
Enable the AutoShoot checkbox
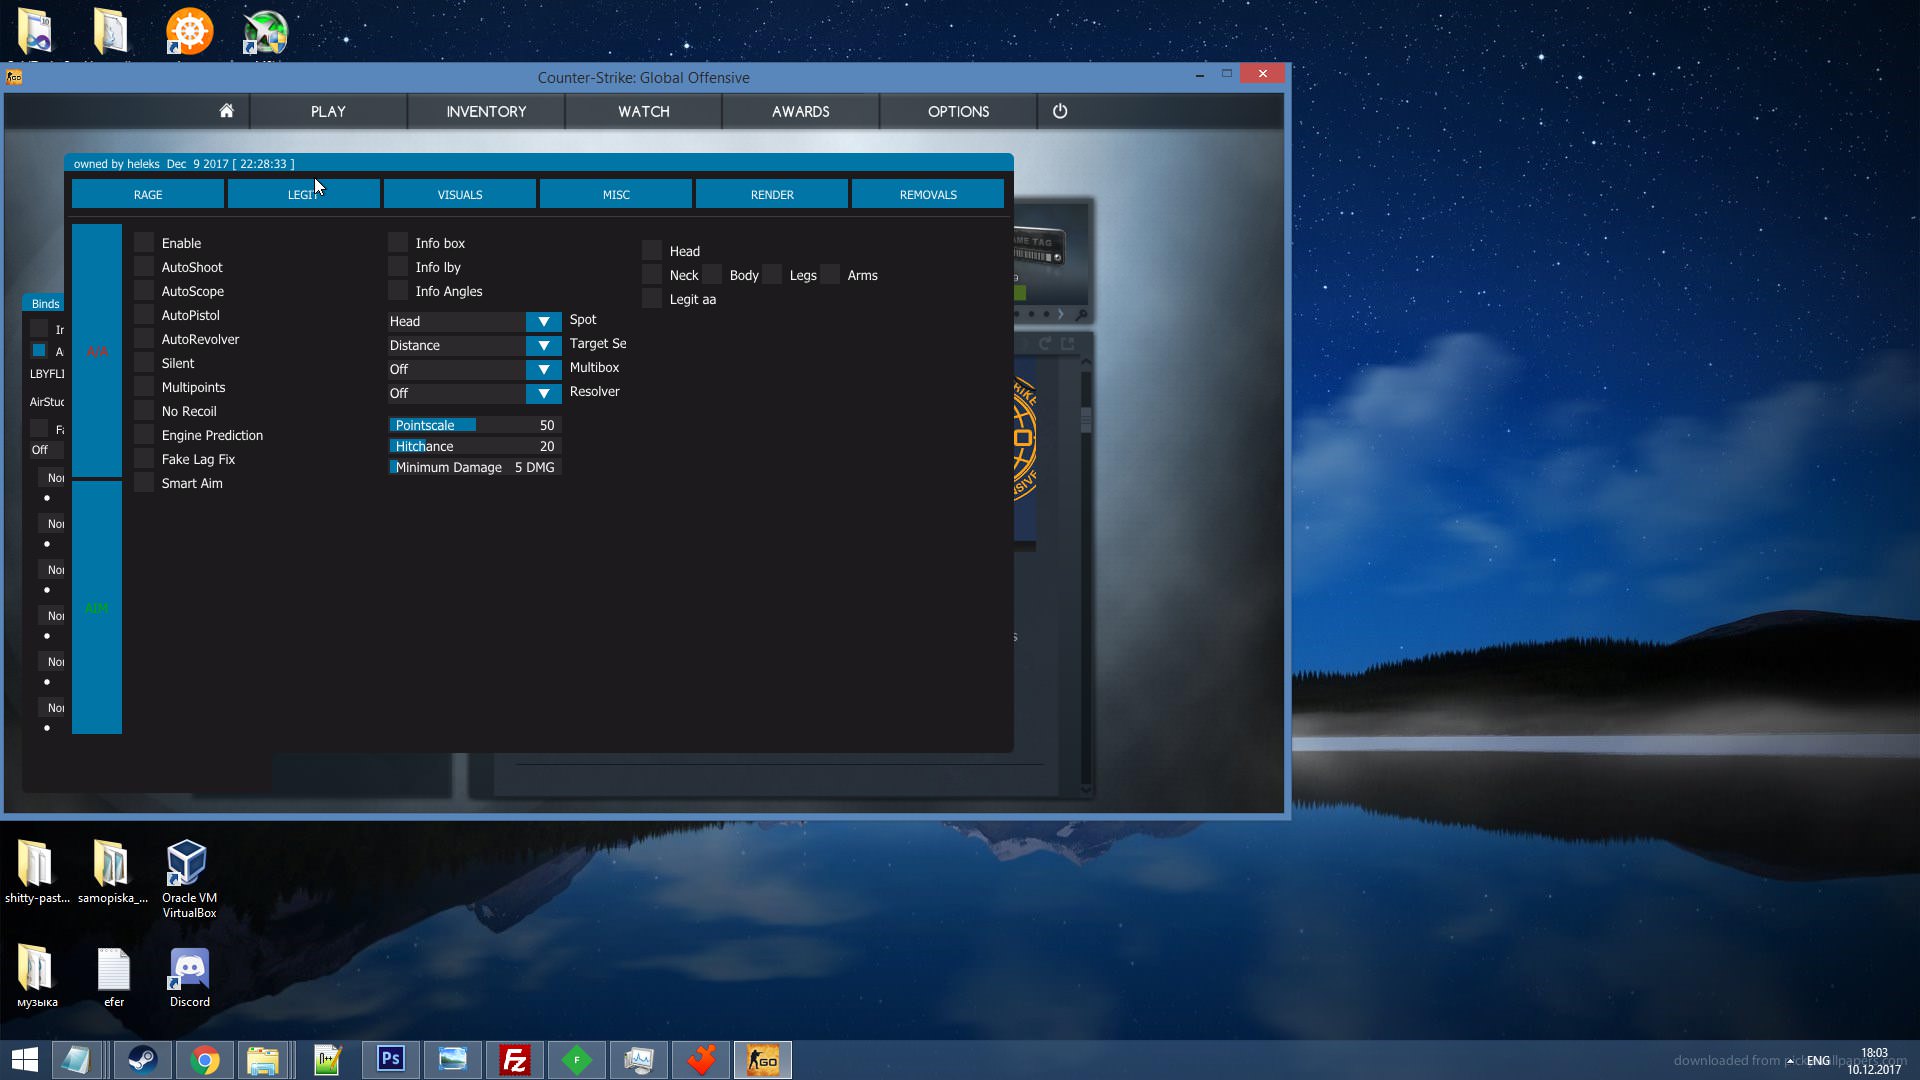click(145, 267)
